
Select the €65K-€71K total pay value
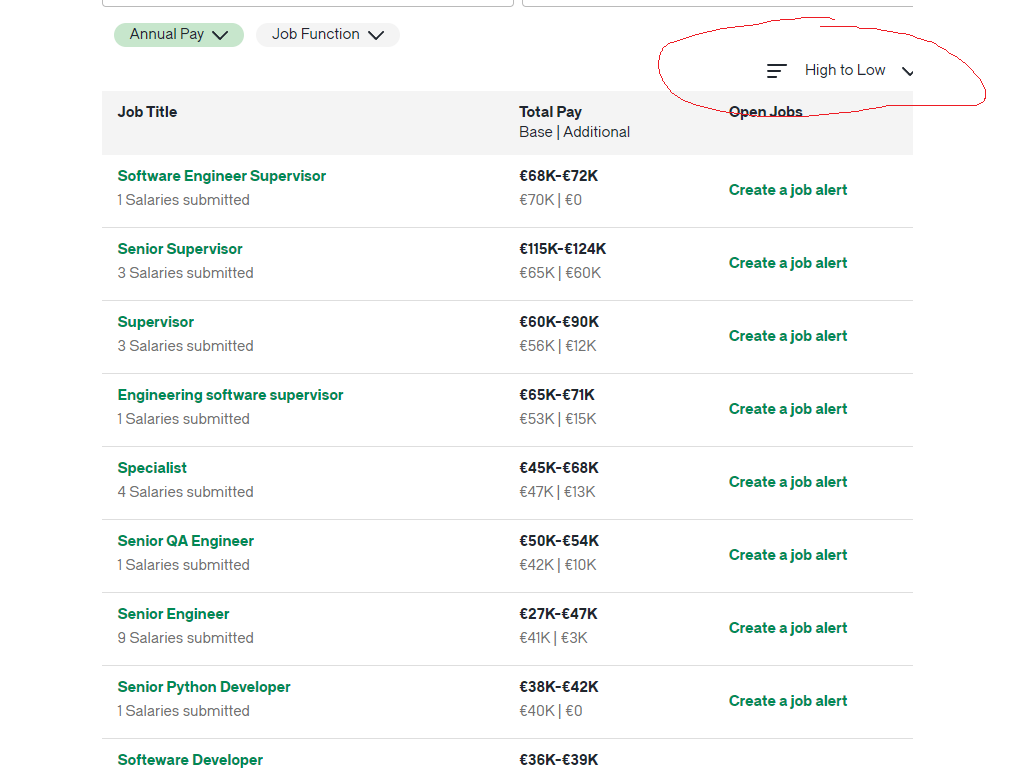[x=557, y=395]
